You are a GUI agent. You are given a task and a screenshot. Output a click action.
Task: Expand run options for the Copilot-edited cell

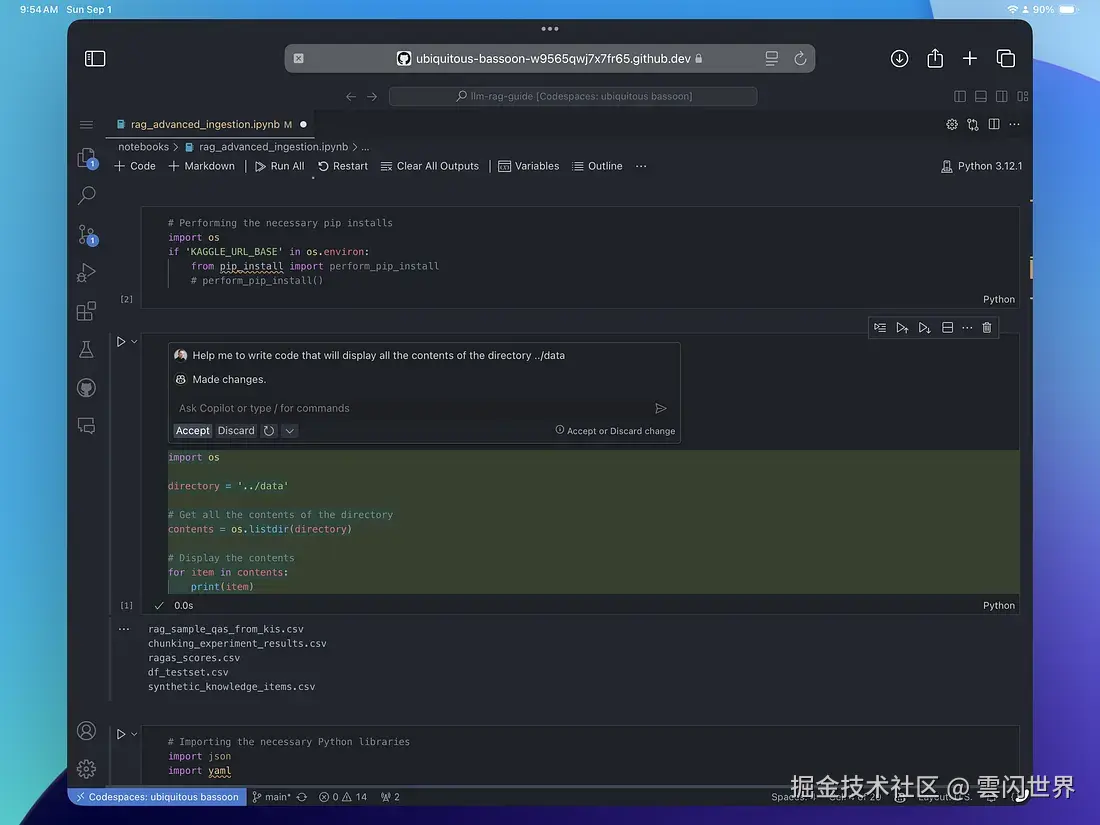coord(134,342)
